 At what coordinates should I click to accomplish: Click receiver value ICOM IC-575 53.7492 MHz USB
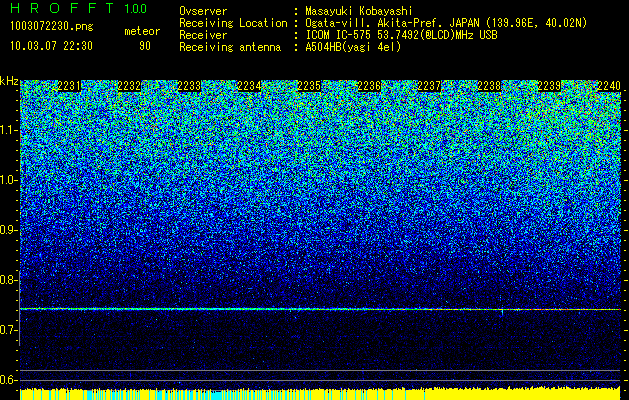[401, 35]
